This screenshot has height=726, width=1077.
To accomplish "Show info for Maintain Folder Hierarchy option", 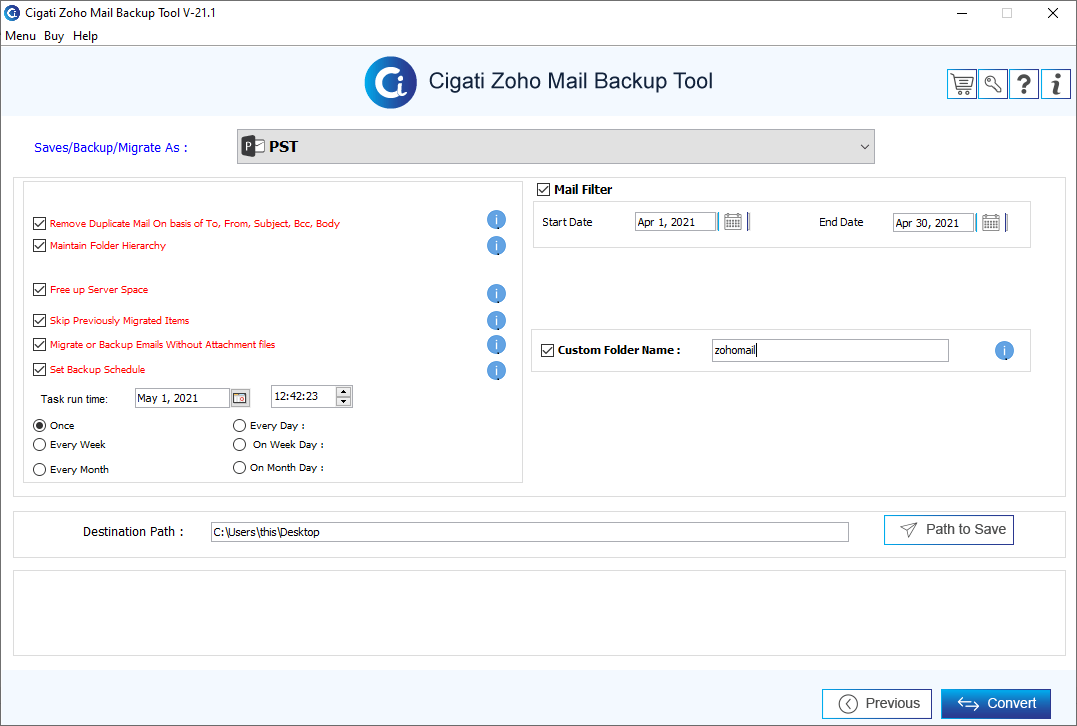I will pyautogui.click(x=497, y=245).
